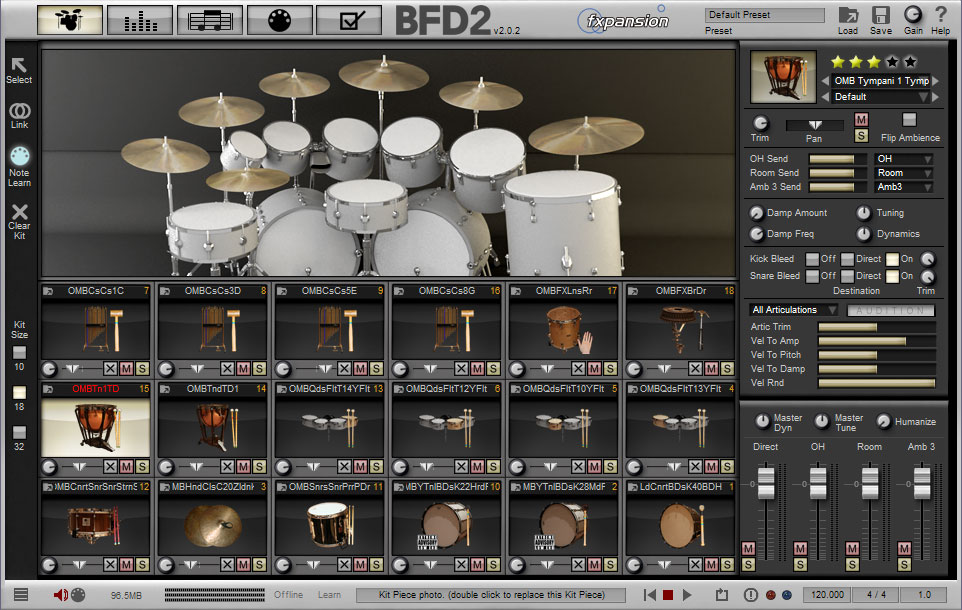Set Kick Bleed to Direct

[x=847, y=259]
